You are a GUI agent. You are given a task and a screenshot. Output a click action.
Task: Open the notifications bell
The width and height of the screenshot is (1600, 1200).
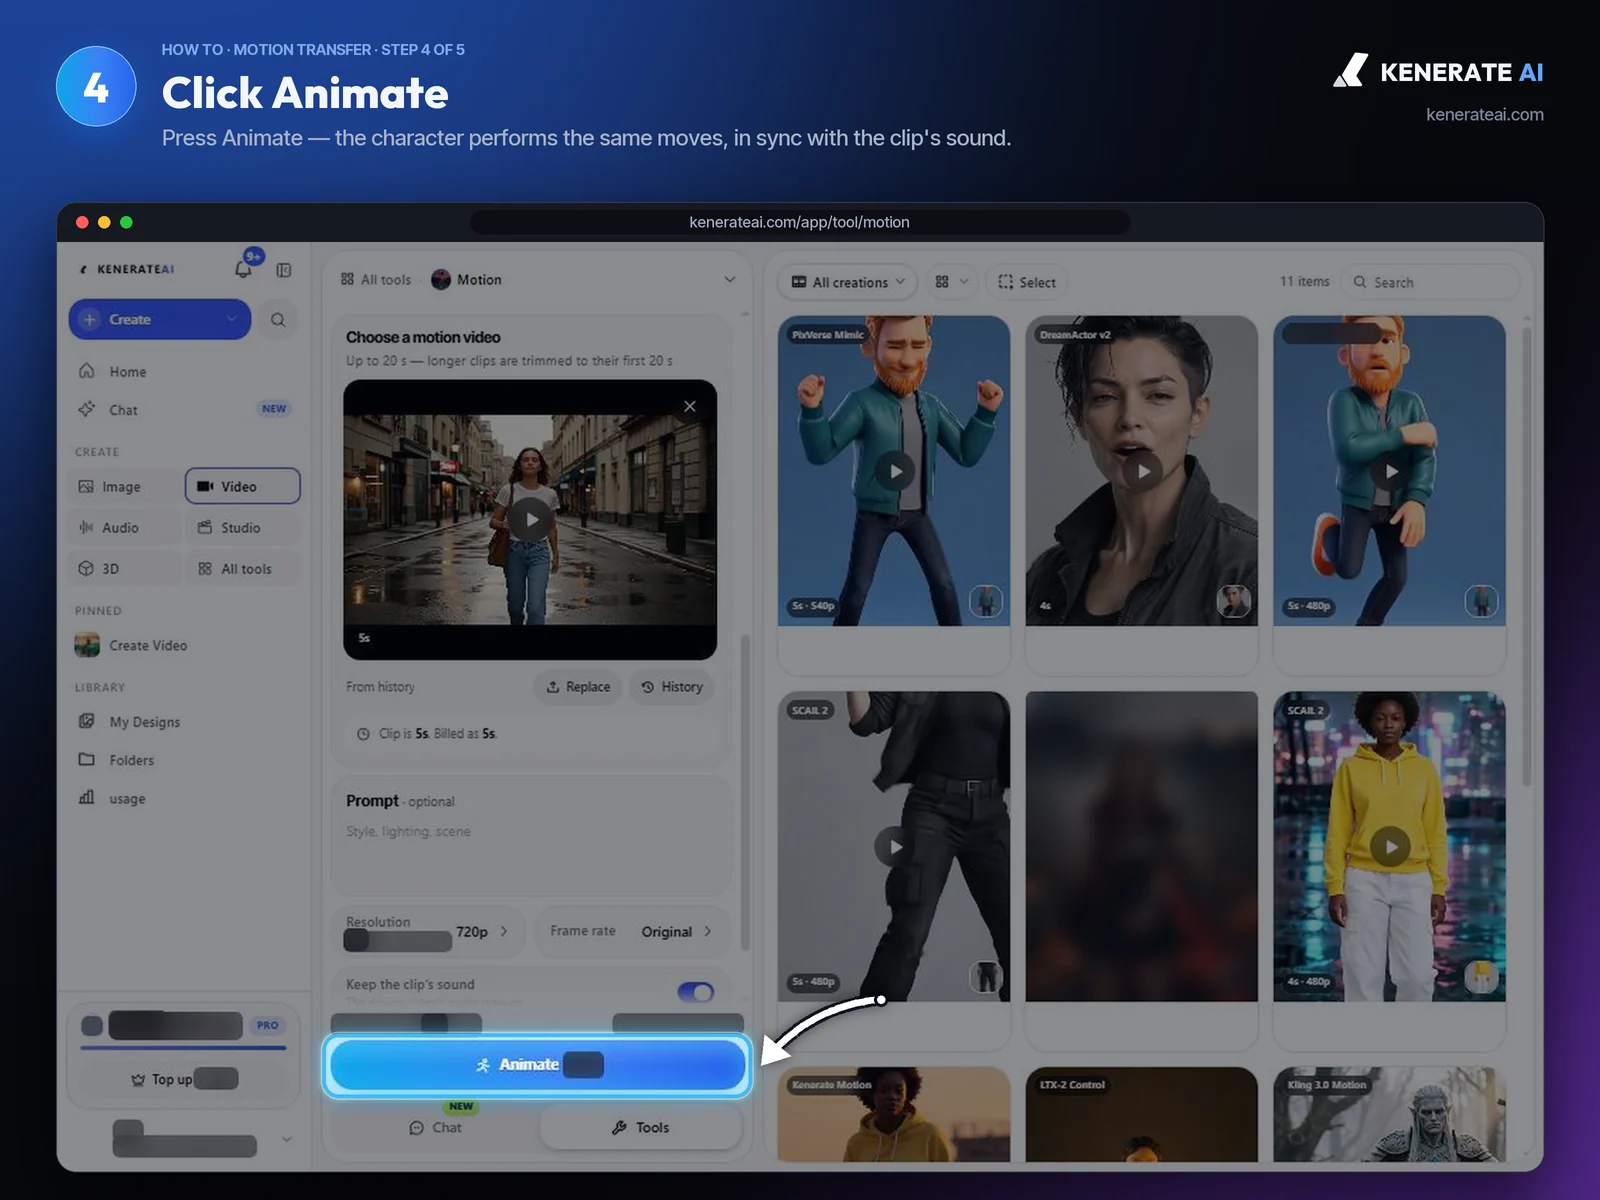pos(243,269)
